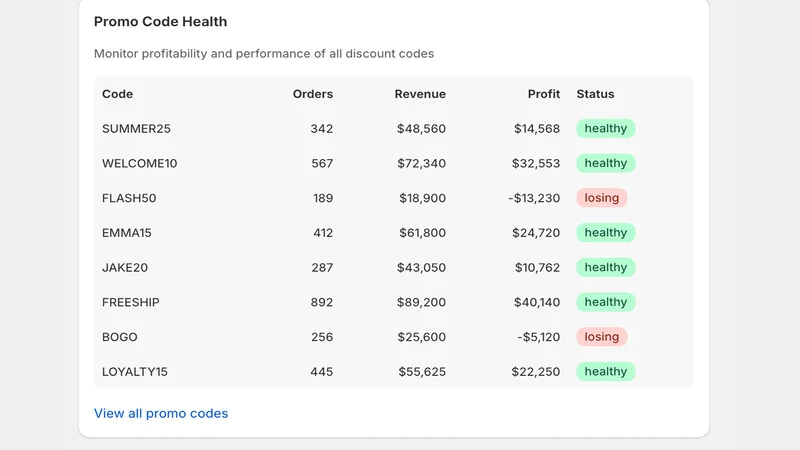Click the Revenue column header

tap(420, 94)
